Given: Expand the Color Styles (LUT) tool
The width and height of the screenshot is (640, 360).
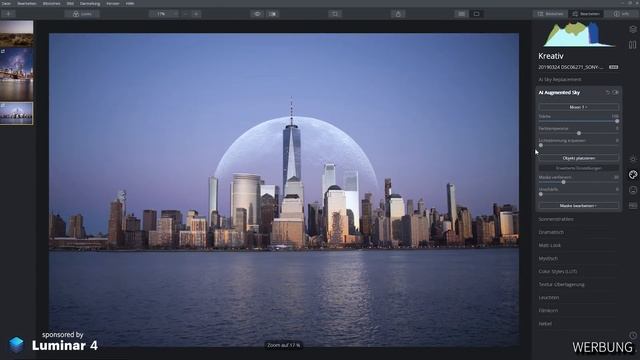Looking at the screenshot, I should [x=558, y=271].
